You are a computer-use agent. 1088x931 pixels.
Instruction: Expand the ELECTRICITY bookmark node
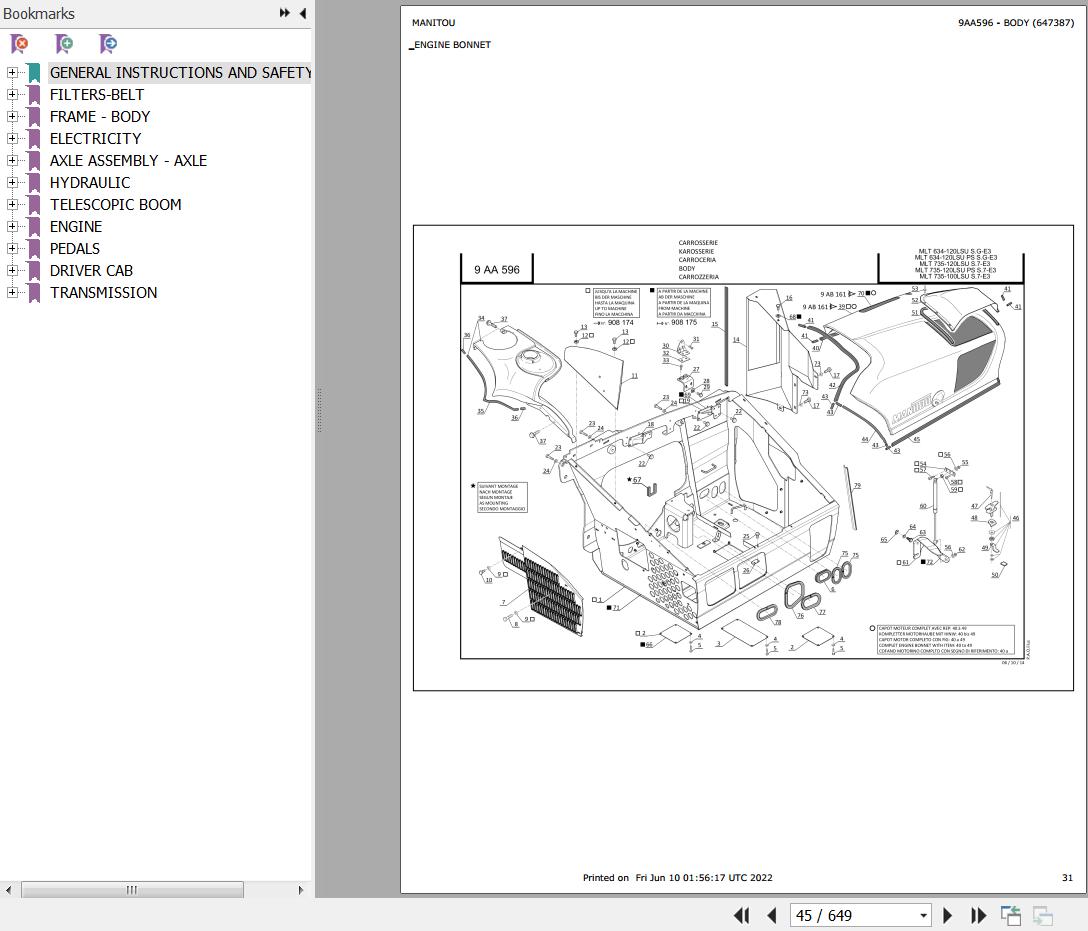(12, 138)
